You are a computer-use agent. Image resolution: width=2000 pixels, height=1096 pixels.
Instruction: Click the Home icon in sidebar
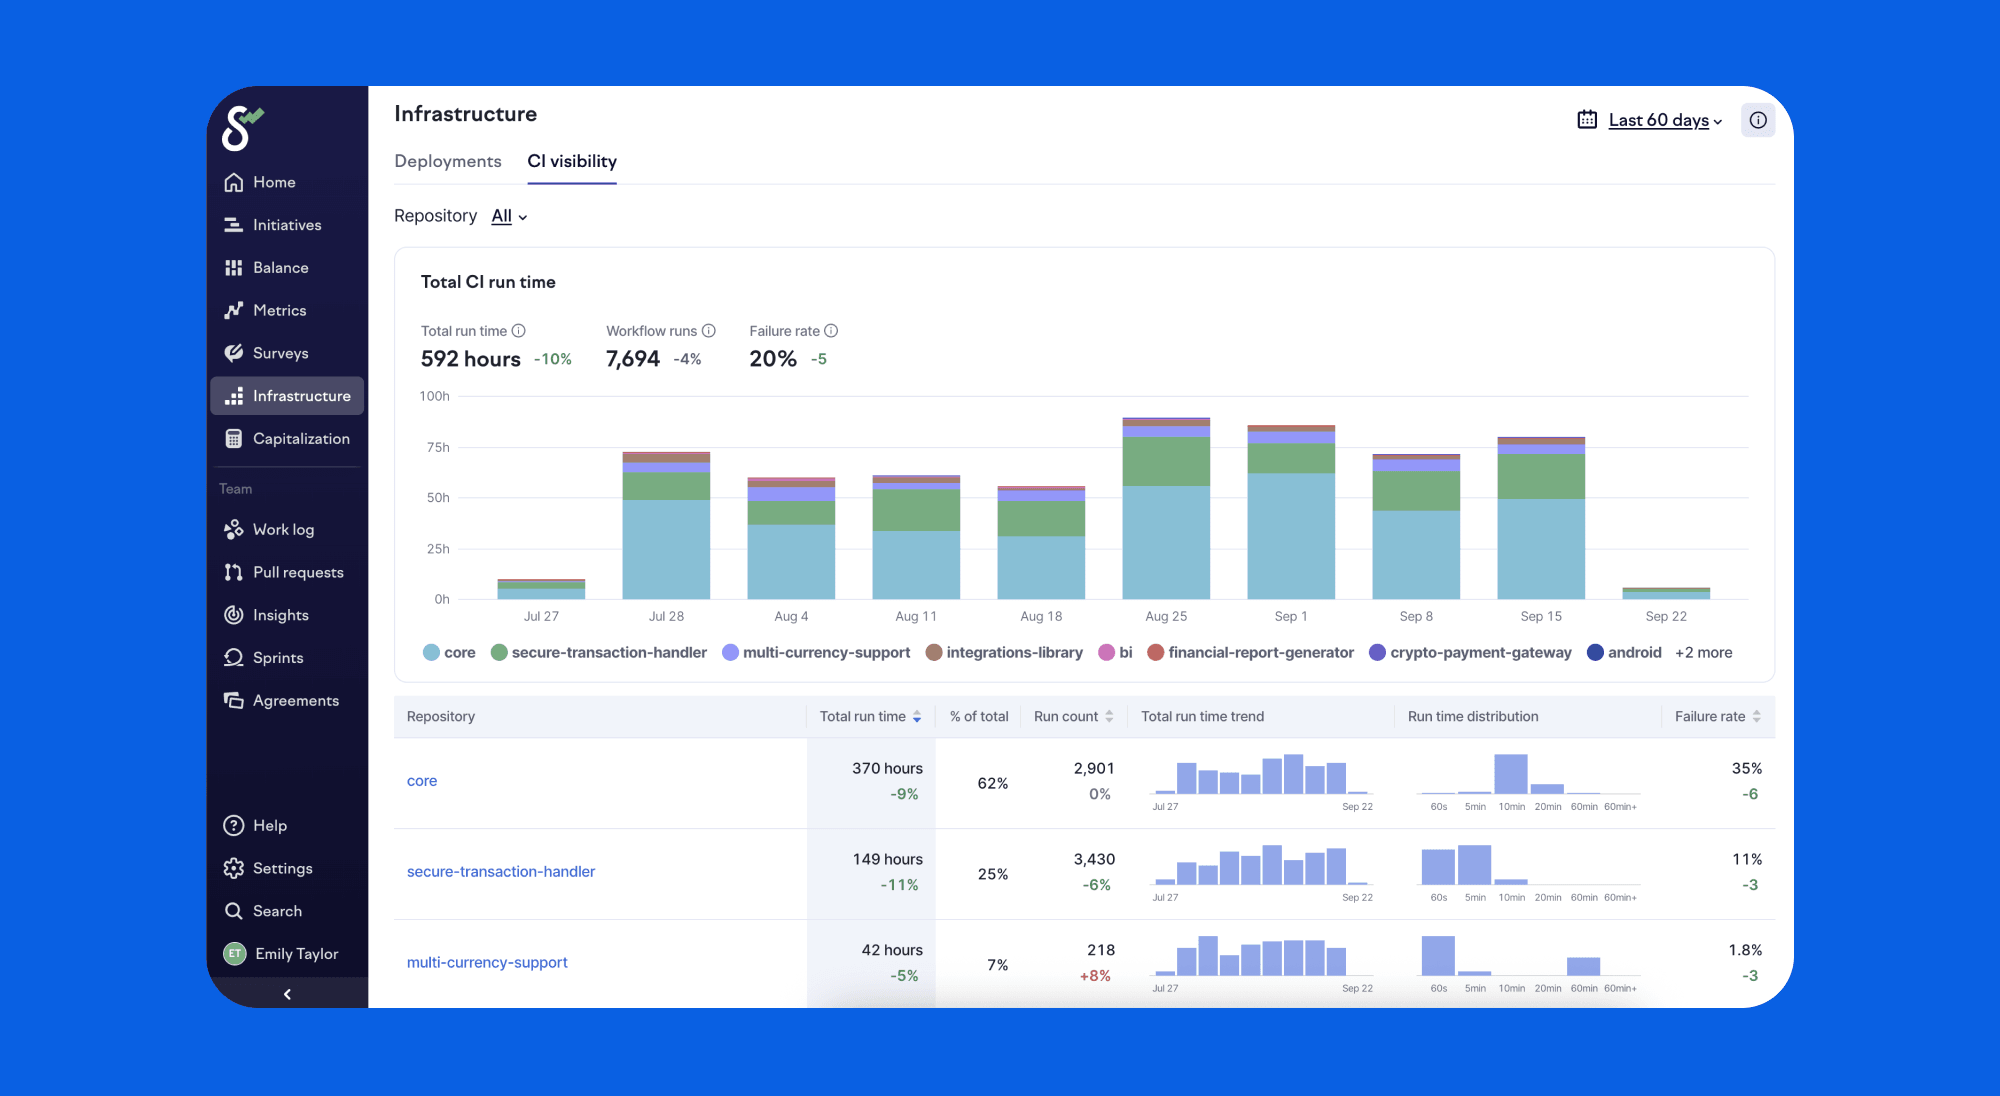234,182
